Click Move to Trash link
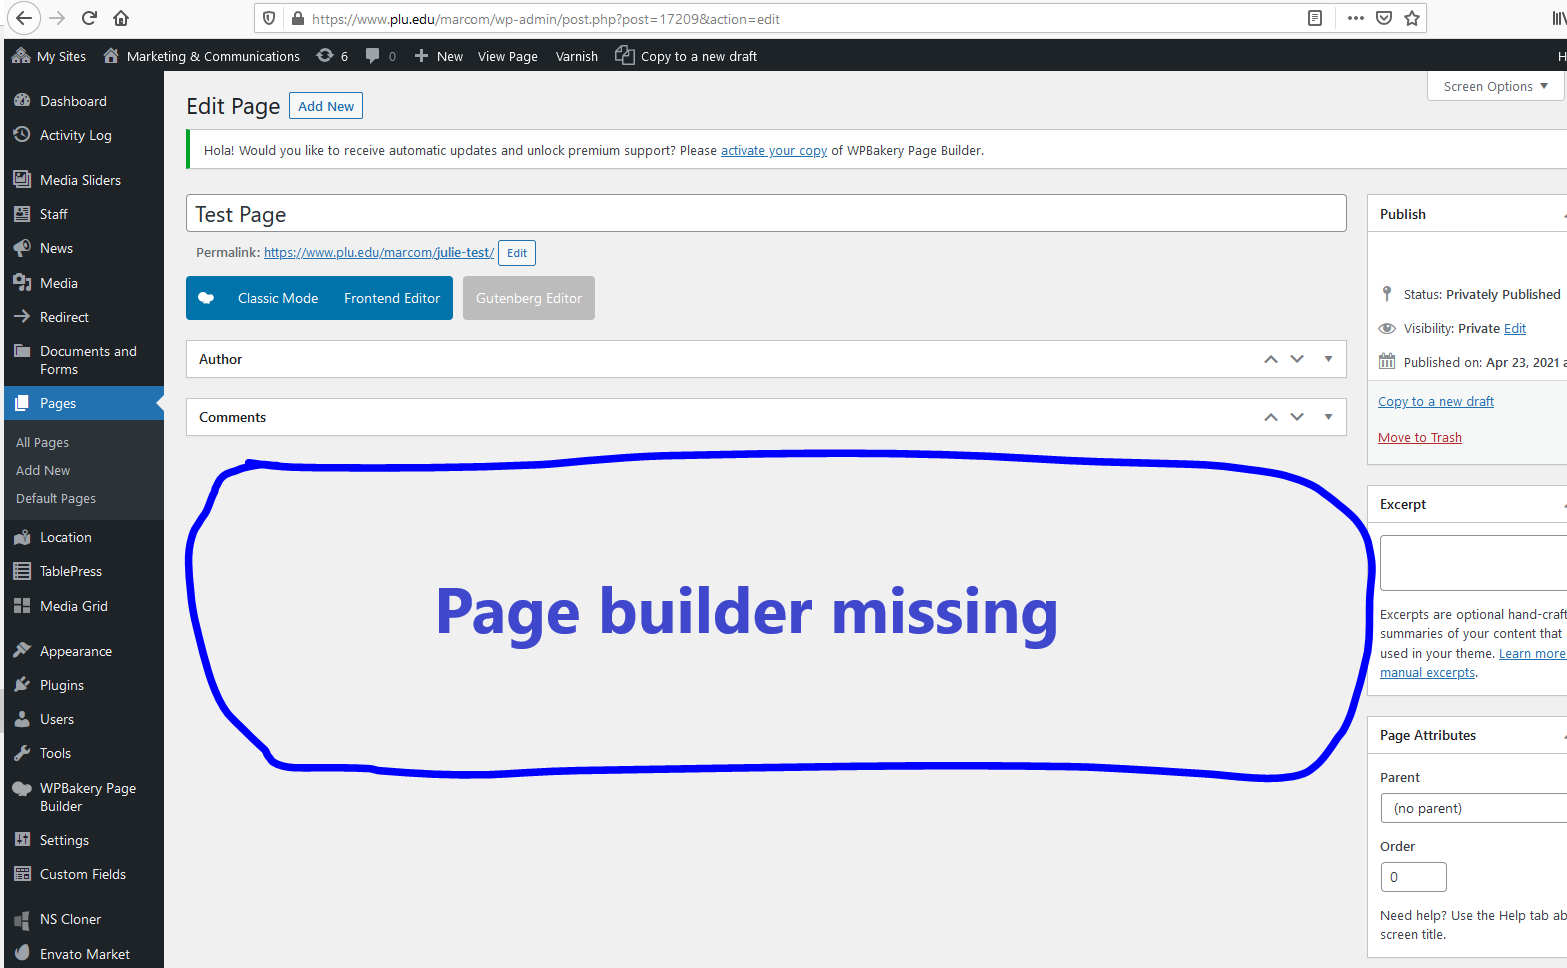1567x968 pixels. [1420, 437]
